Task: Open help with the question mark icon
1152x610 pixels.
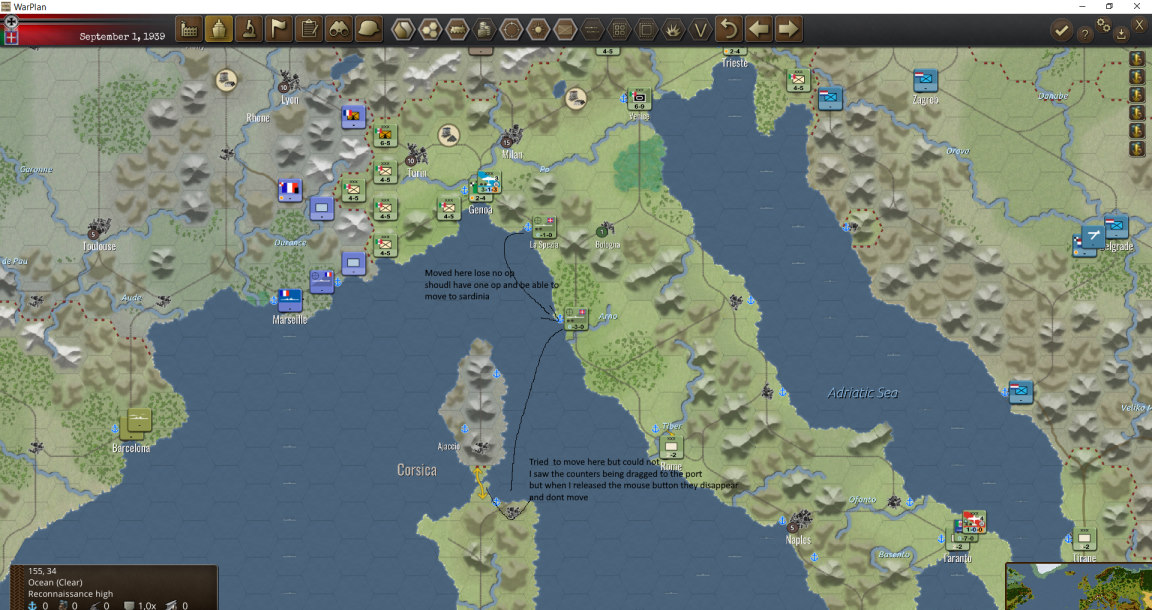Action: click(x=1084, y=33)
